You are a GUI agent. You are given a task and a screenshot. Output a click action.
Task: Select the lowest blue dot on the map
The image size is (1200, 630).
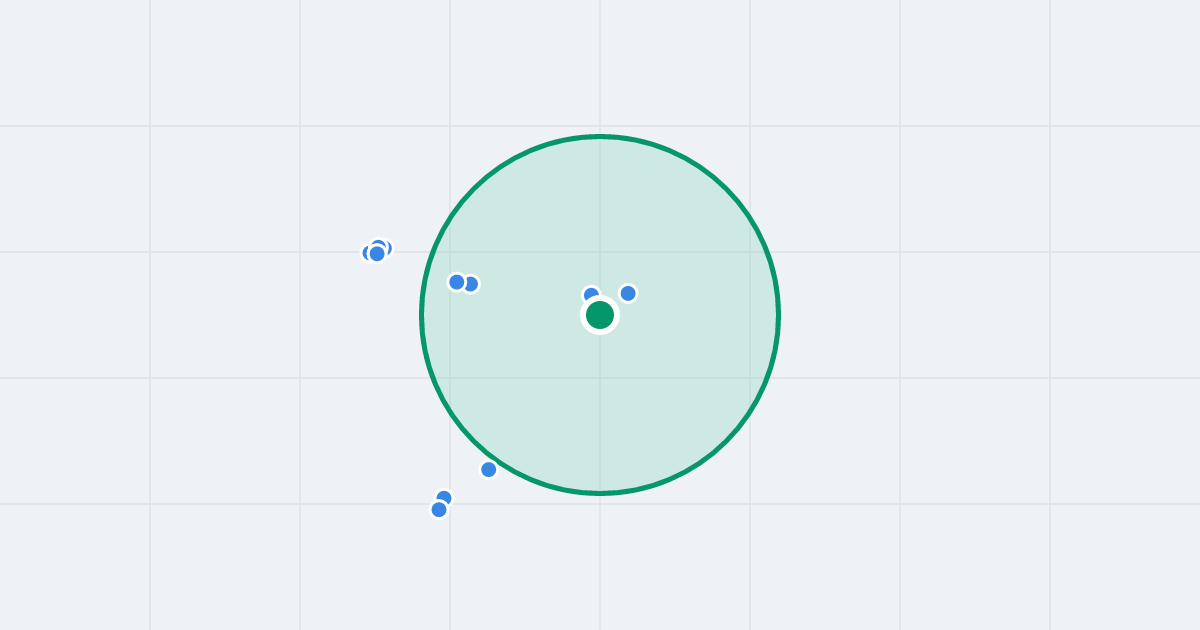tap(439, 509)
